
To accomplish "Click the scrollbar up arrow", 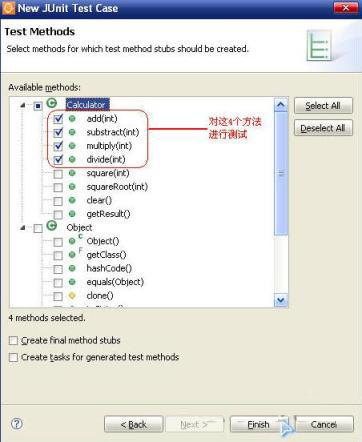I will point(281,105).
